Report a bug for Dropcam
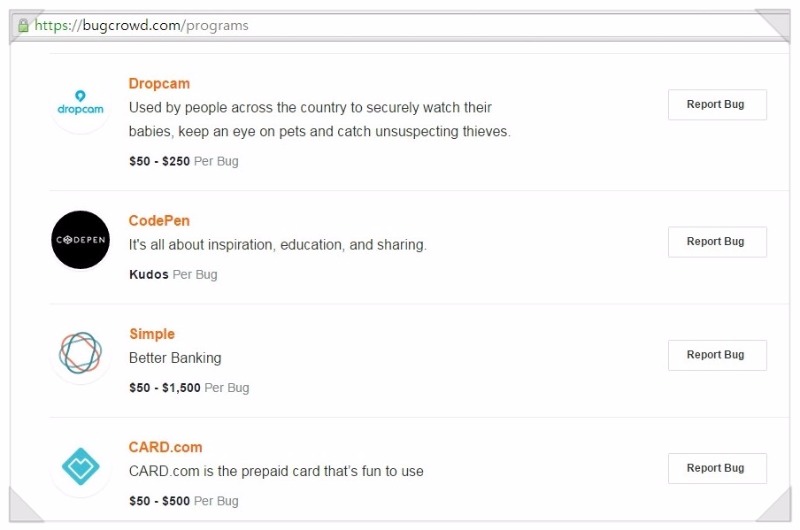 [717, 105]
